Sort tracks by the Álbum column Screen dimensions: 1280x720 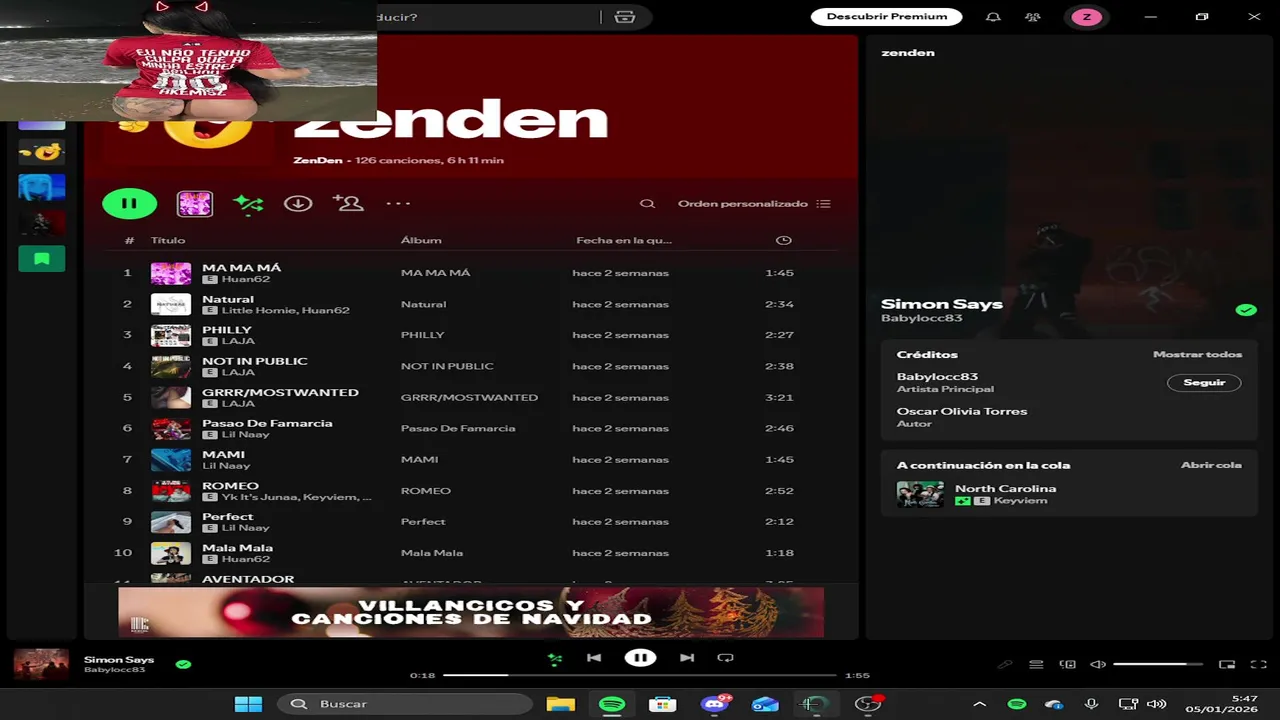coord(421,240)
